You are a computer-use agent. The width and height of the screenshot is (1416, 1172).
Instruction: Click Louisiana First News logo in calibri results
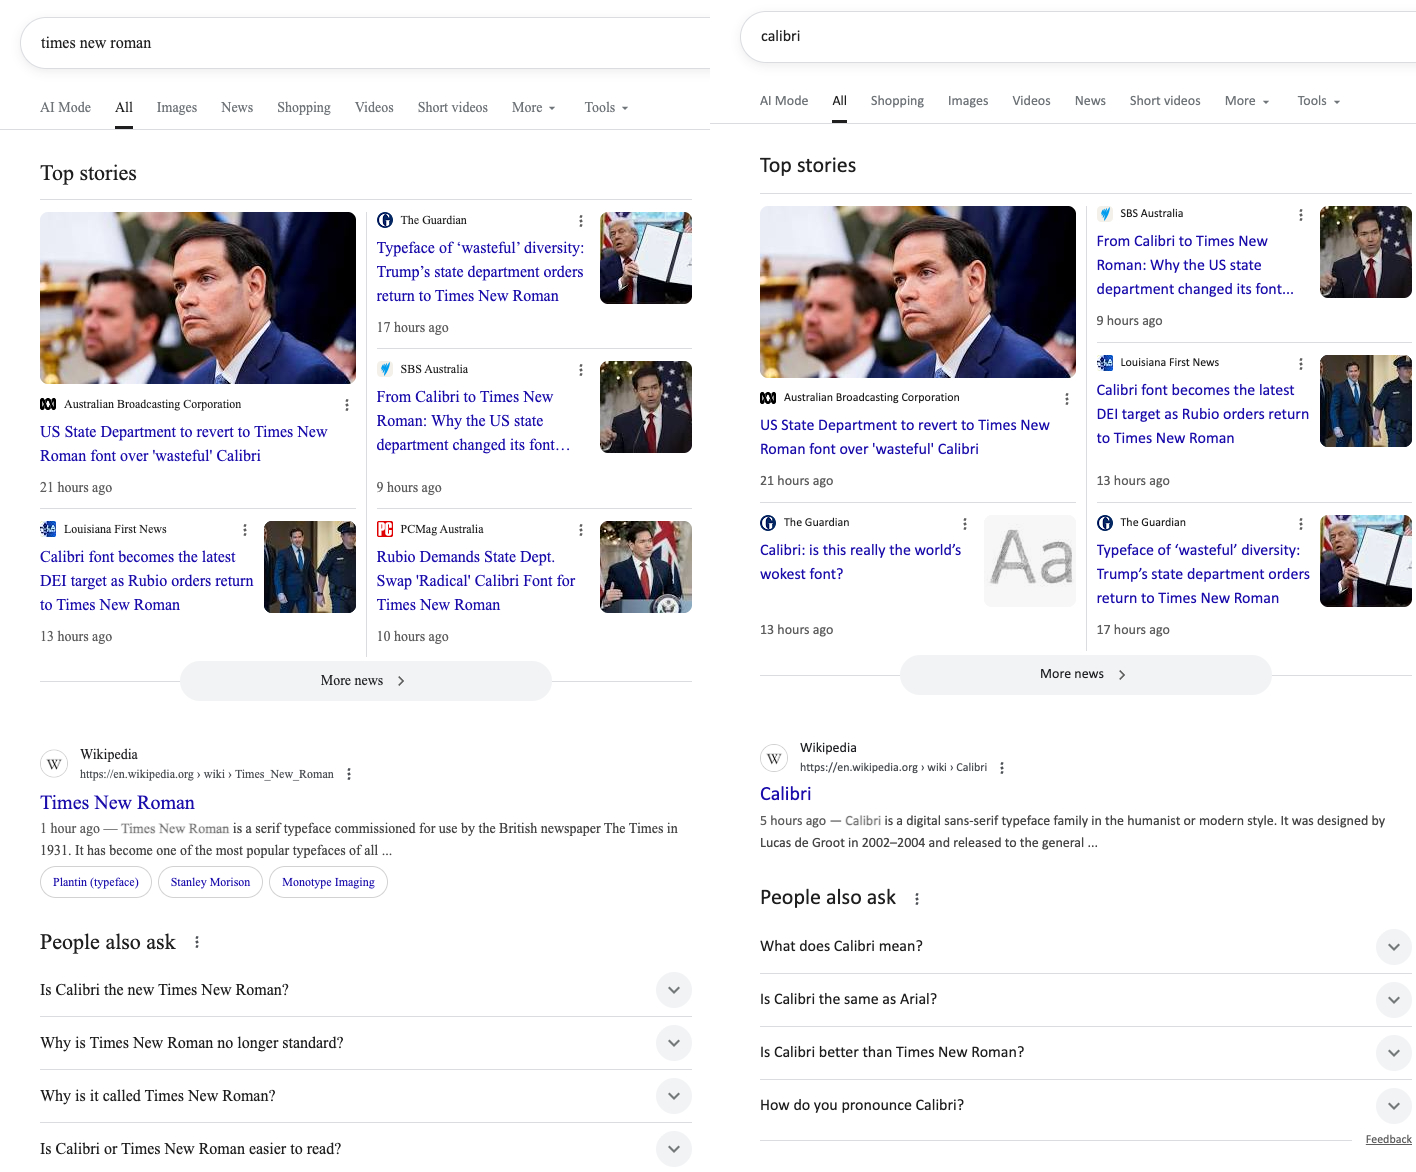pyautogui.click(x=1105, y=362)
